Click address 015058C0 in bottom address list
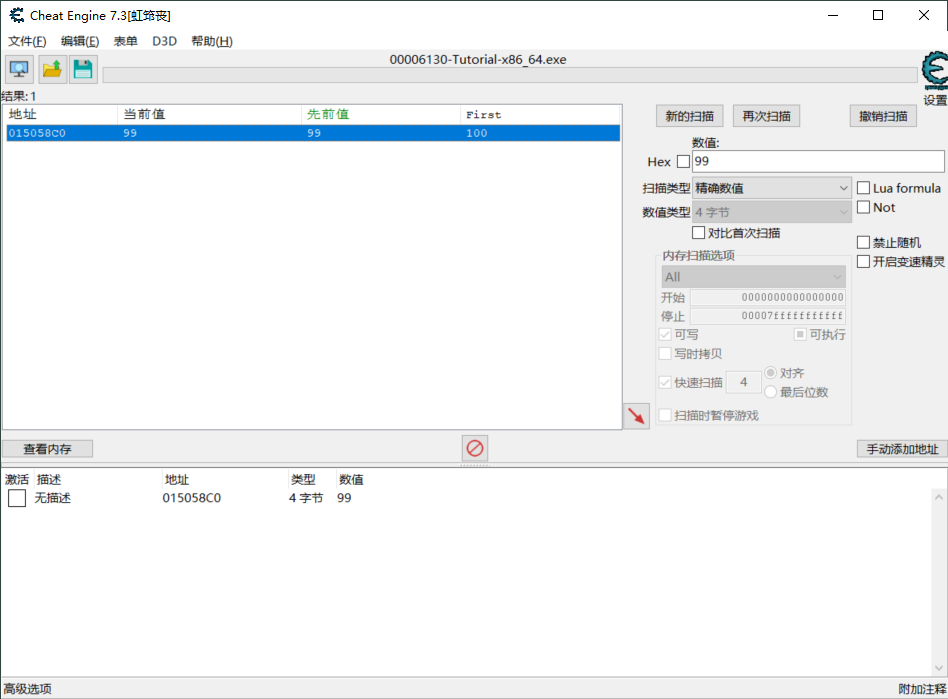Viewport: 948px width, 699px height. 192,498
